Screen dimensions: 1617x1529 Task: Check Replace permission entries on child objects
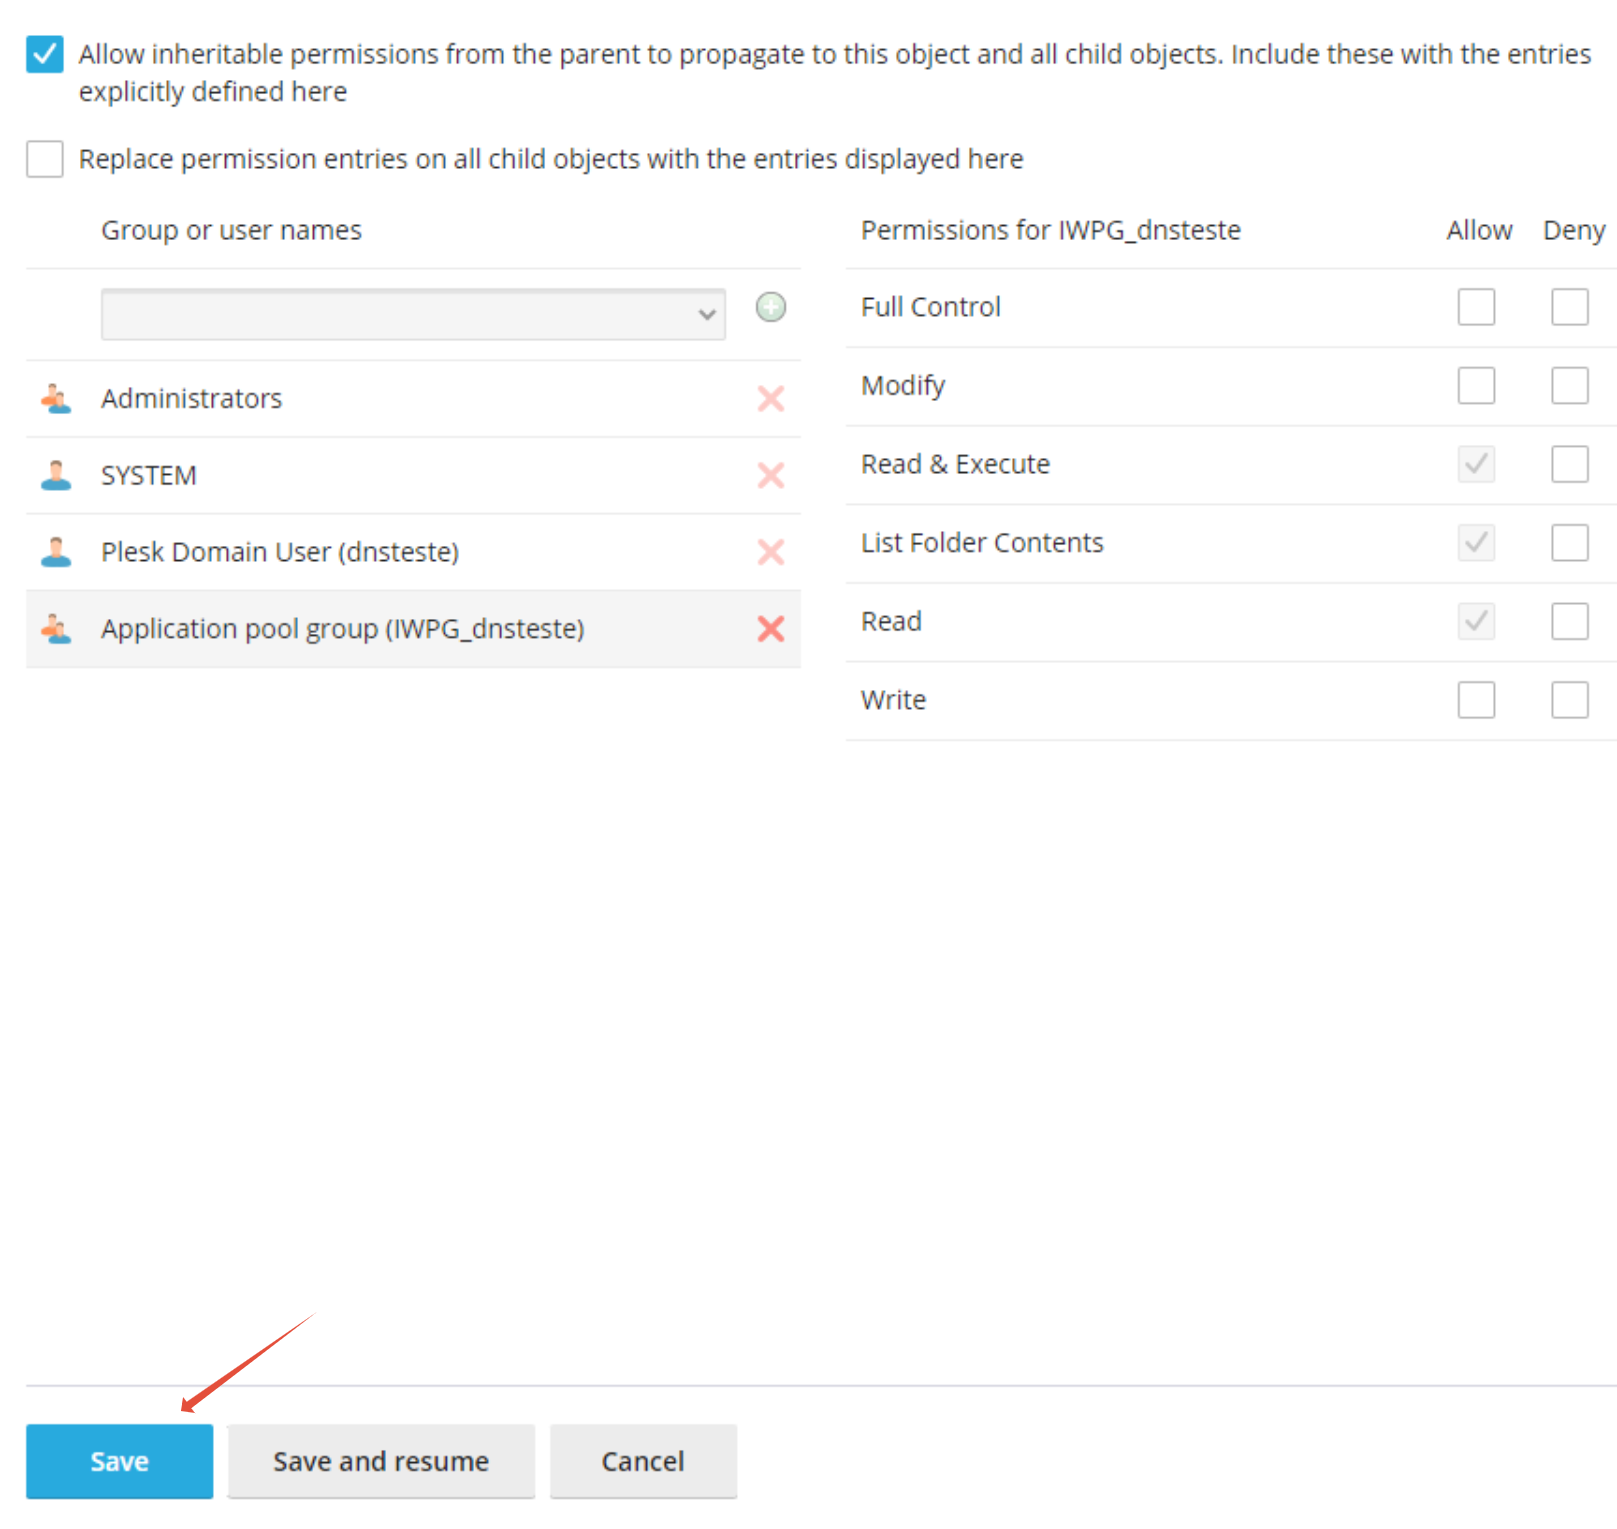click(x=45, y=159)
